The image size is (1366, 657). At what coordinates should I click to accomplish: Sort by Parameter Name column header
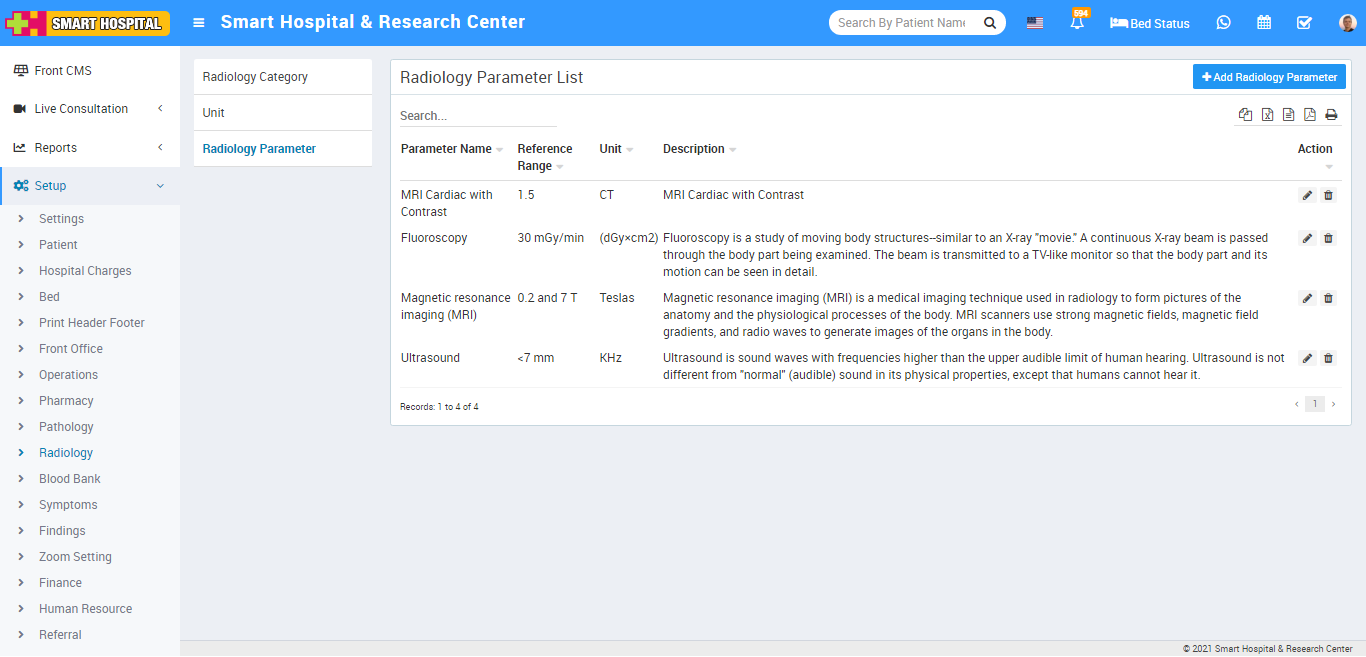(x=447, y=149)
